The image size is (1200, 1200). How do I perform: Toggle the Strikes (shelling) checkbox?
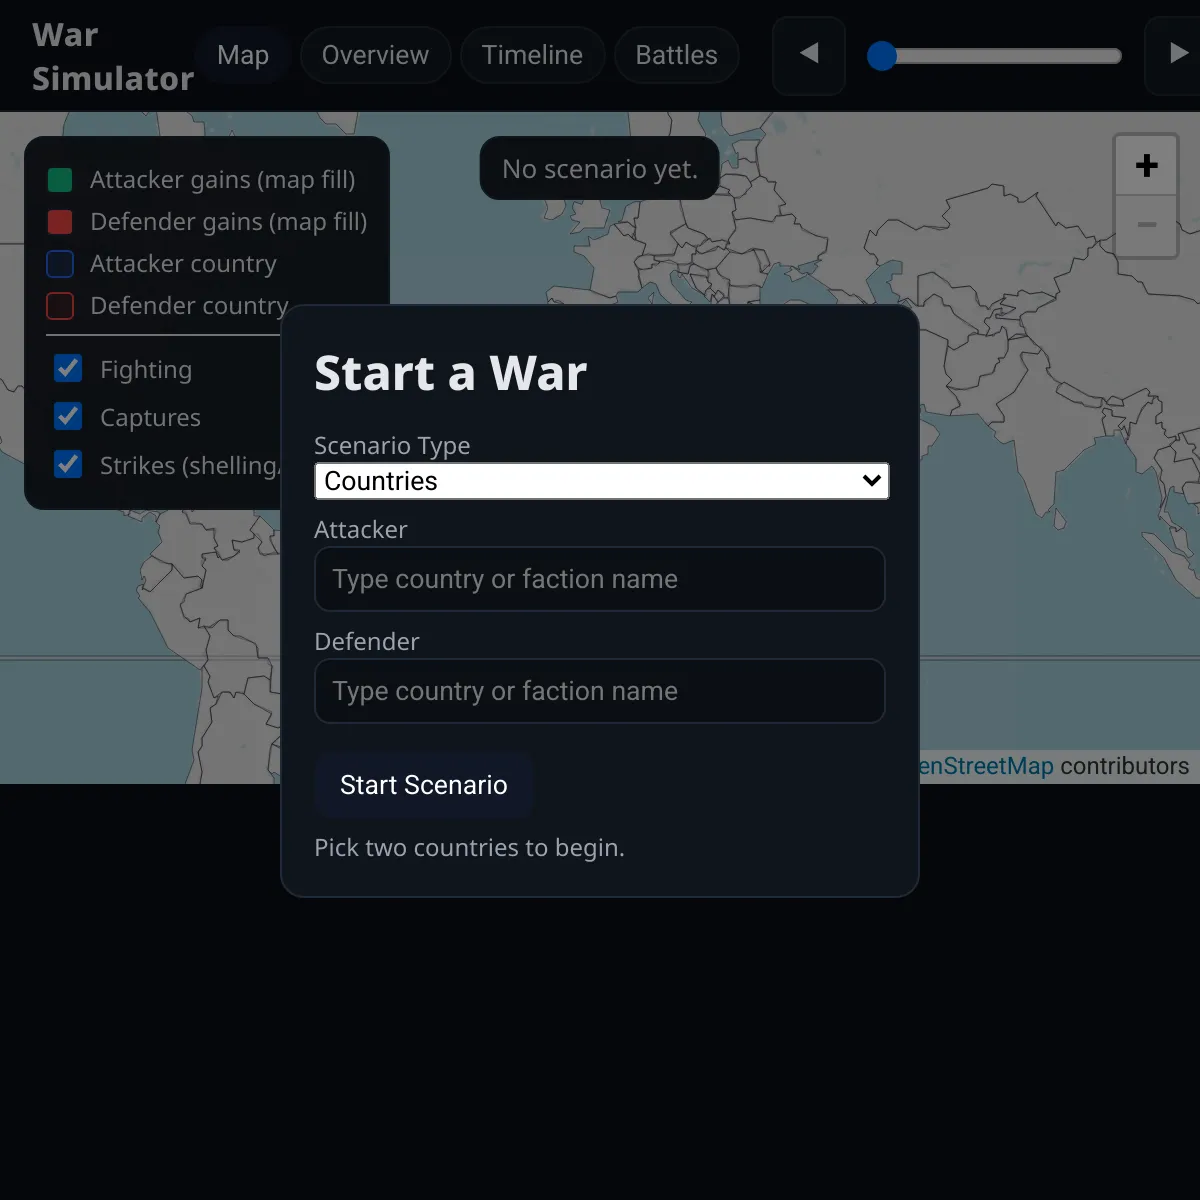point(68,465)
